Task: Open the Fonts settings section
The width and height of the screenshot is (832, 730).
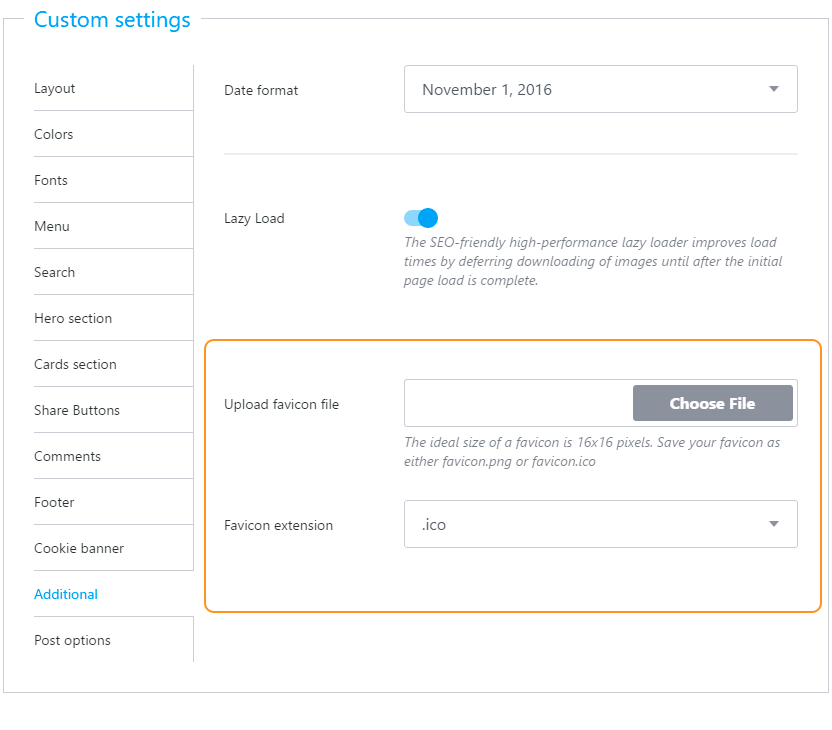Action: (x=51, y=180)
